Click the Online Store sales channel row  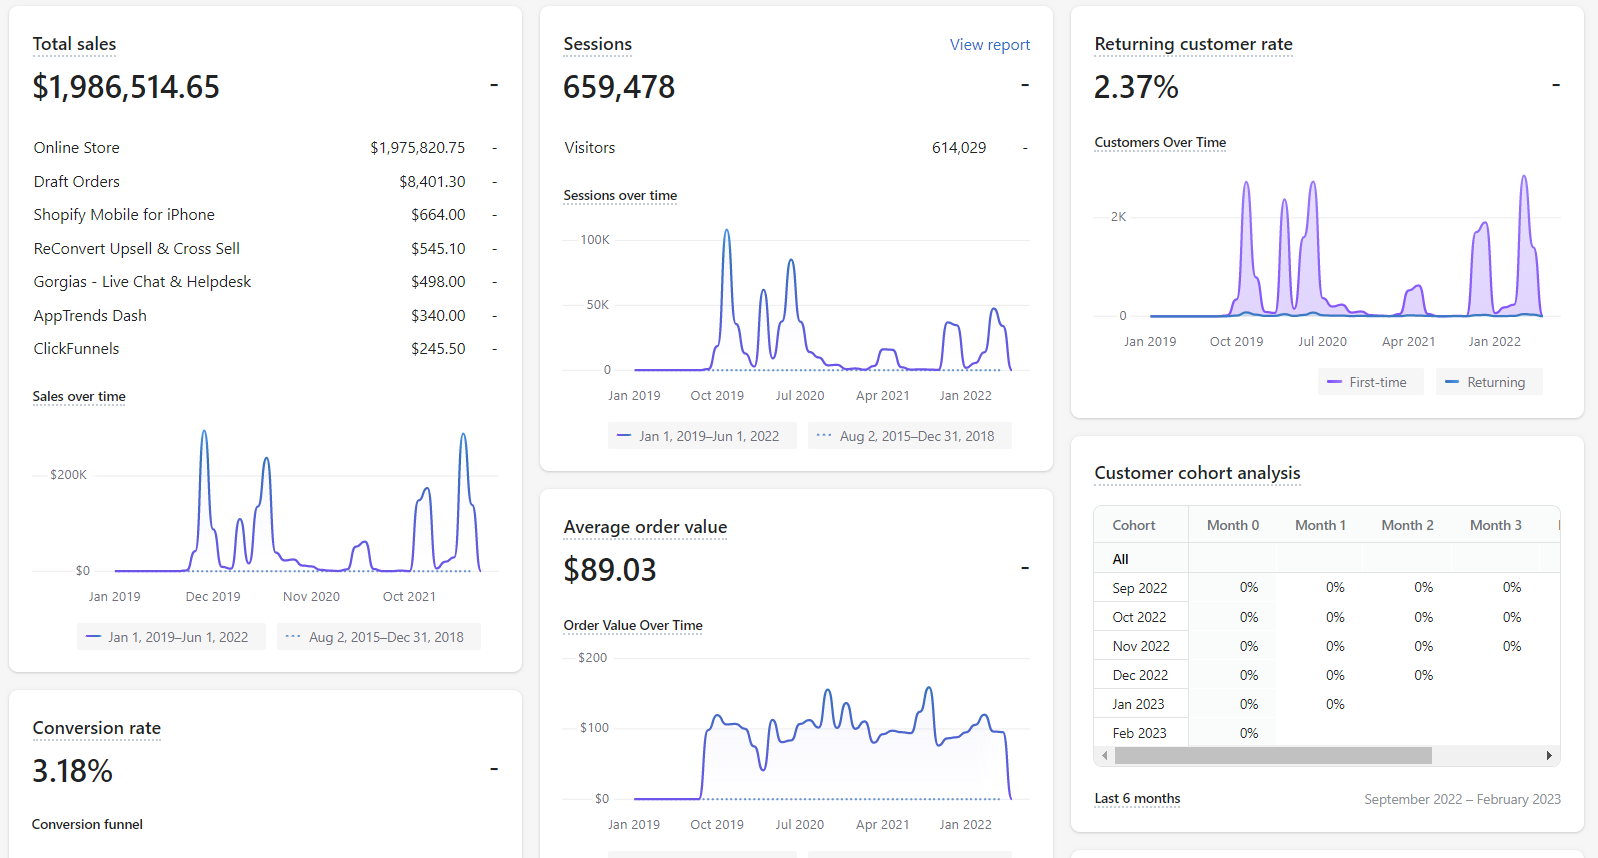pos(265,148)
